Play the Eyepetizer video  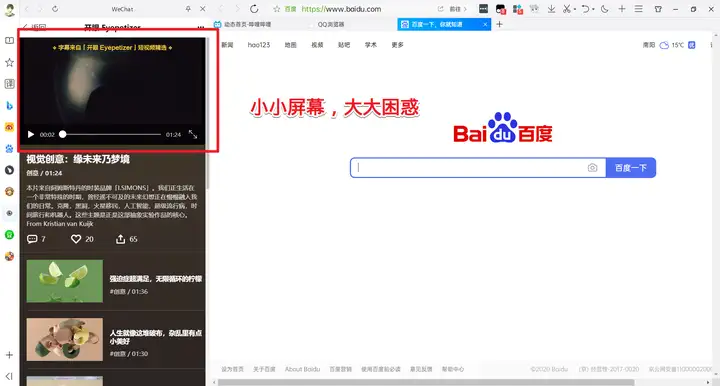coord(31,134)
